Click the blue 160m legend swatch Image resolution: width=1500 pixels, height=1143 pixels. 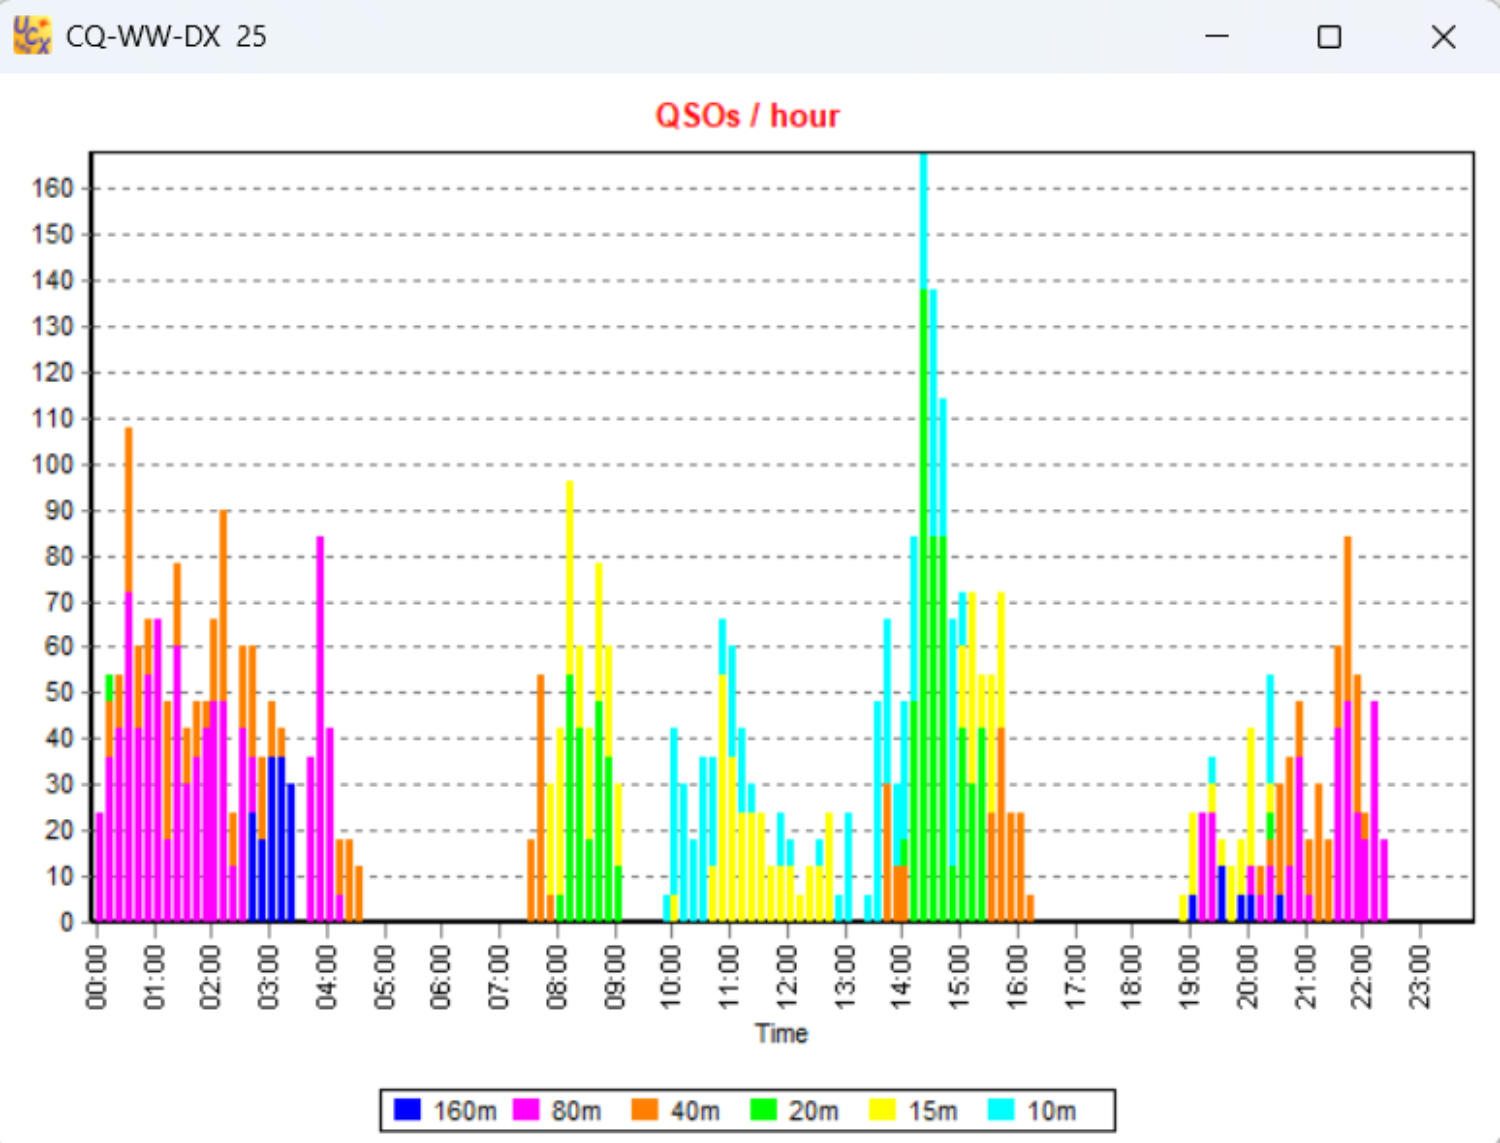coord(407,1110)
